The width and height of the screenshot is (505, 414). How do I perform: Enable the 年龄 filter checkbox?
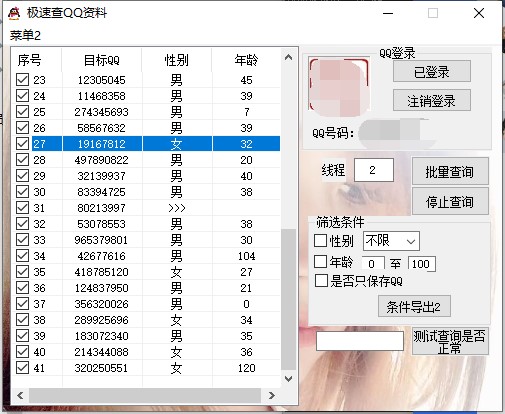tap(320, 262)
